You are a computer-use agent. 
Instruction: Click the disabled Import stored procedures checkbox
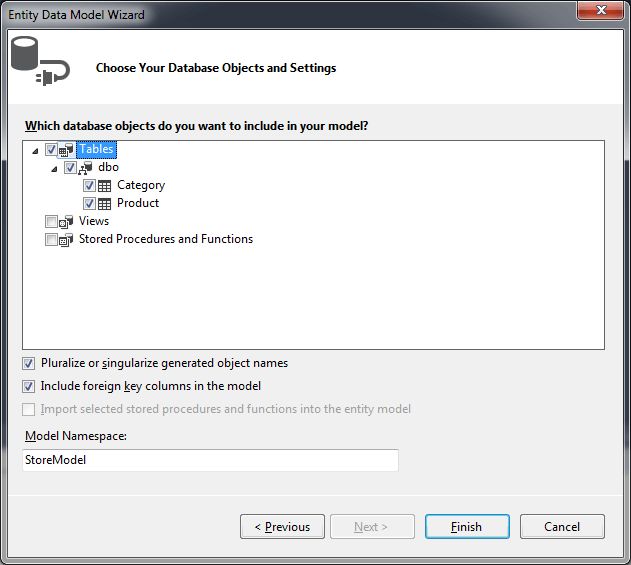pos(28,409)
